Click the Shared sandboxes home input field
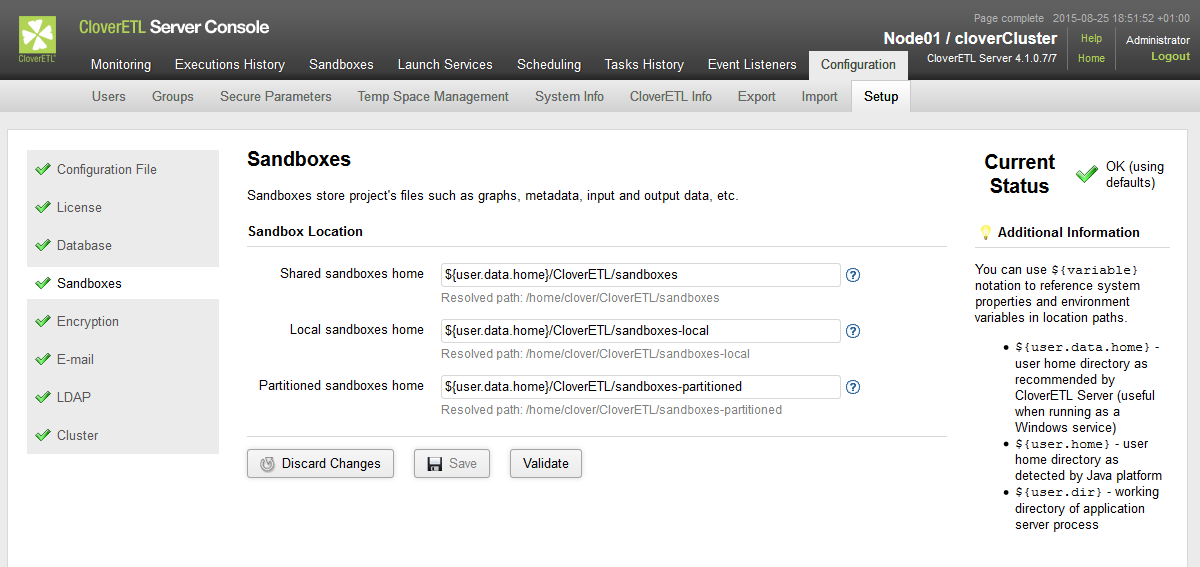Image resolution: width=1200 pixels, height=567 pixels. (x=640, y=275)
